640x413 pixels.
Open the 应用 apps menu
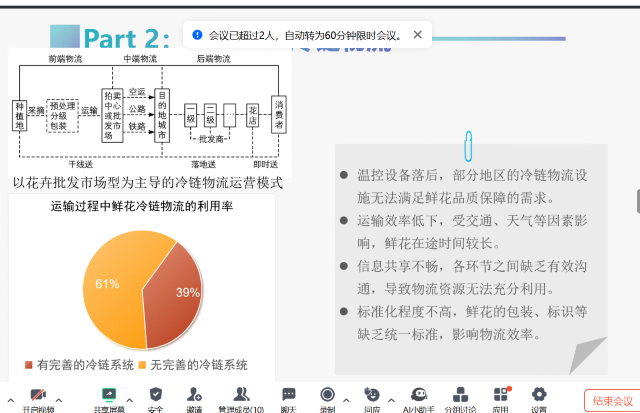[501, 396]
